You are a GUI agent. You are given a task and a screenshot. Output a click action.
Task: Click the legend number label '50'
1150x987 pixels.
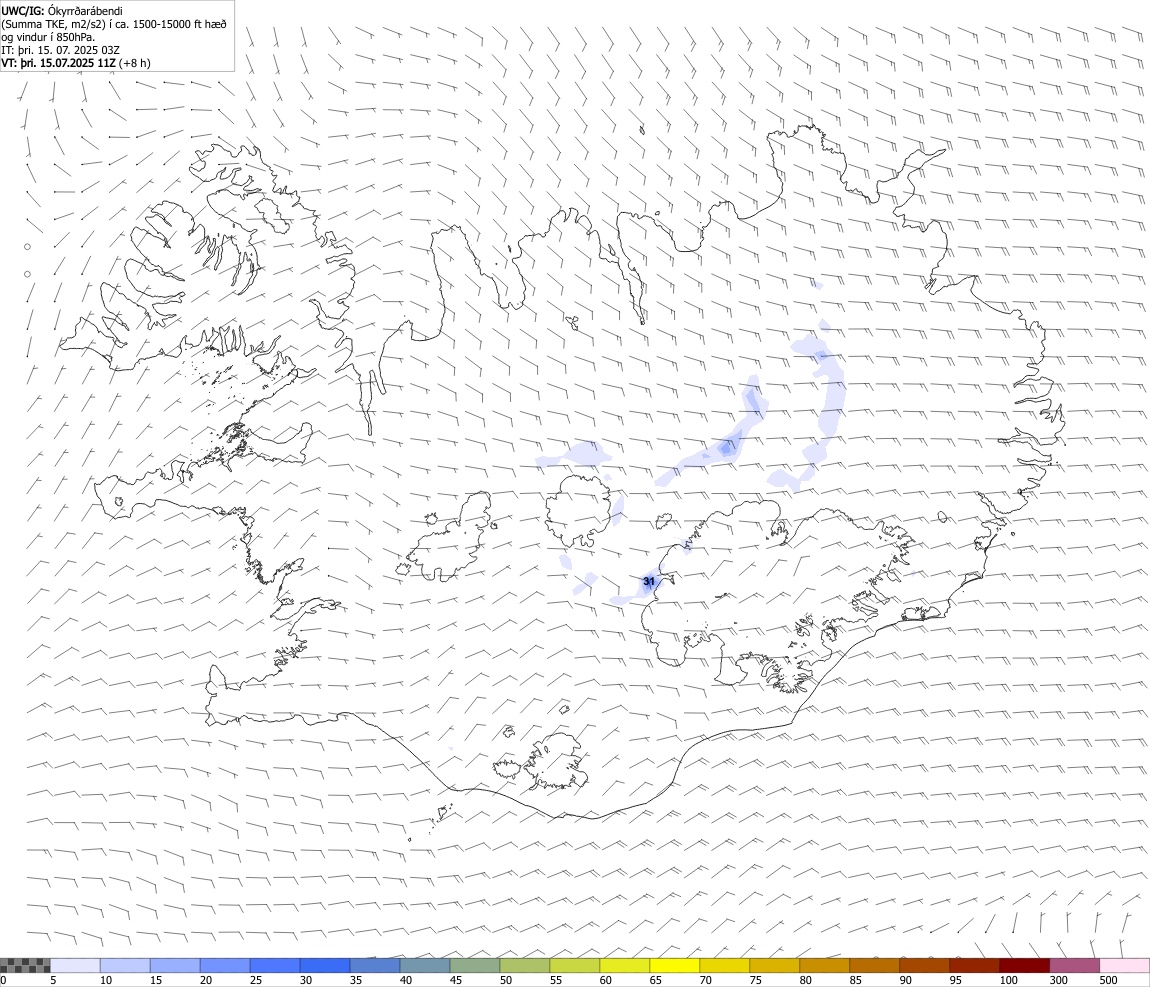pos(506,980)
